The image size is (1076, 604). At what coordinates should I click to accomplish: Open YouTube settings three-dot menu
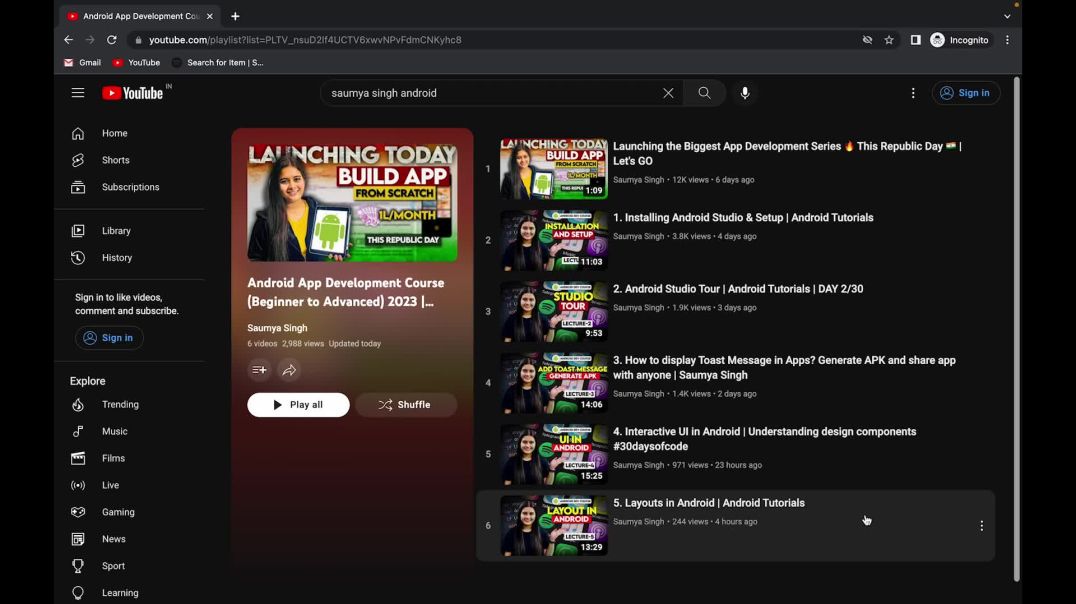(x=913, y=93)
